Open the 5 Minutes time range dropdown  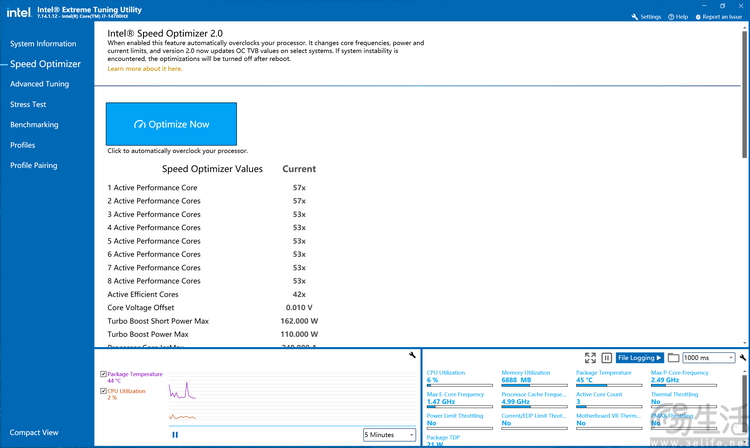click(x=389, y=435)
